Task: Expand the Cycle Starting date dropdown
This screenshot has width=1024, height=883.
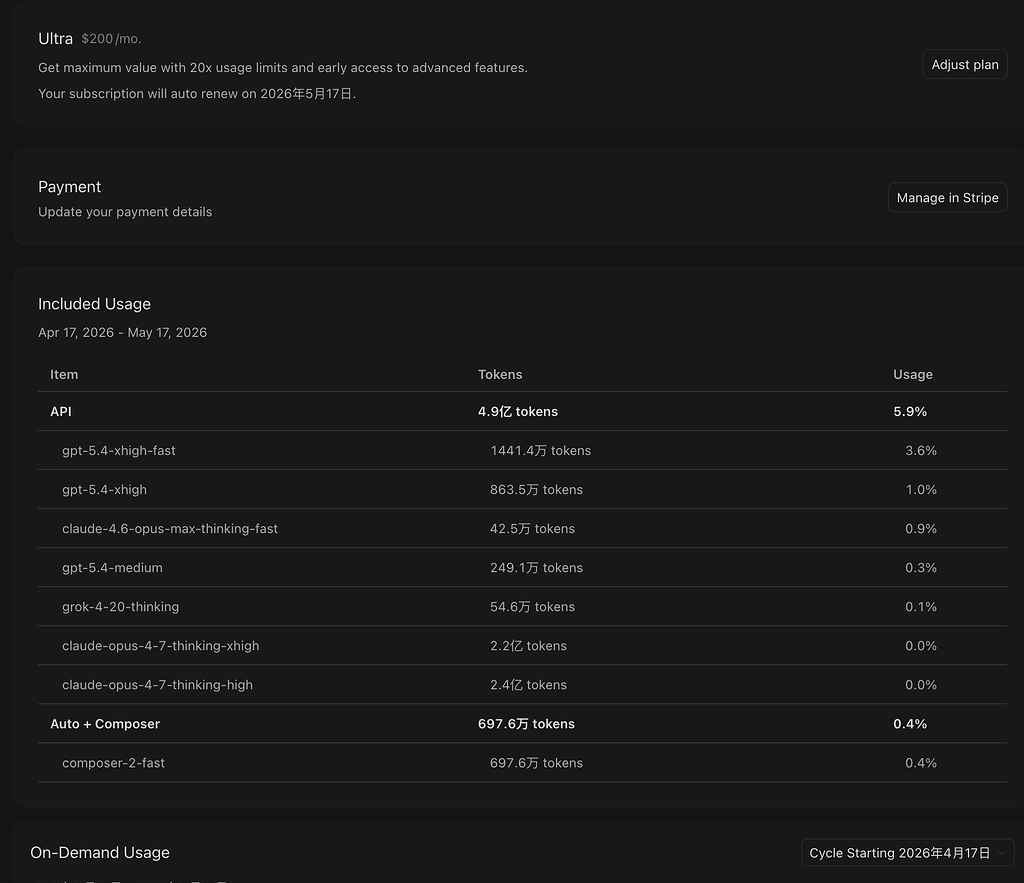Action: tap(907, 853)
